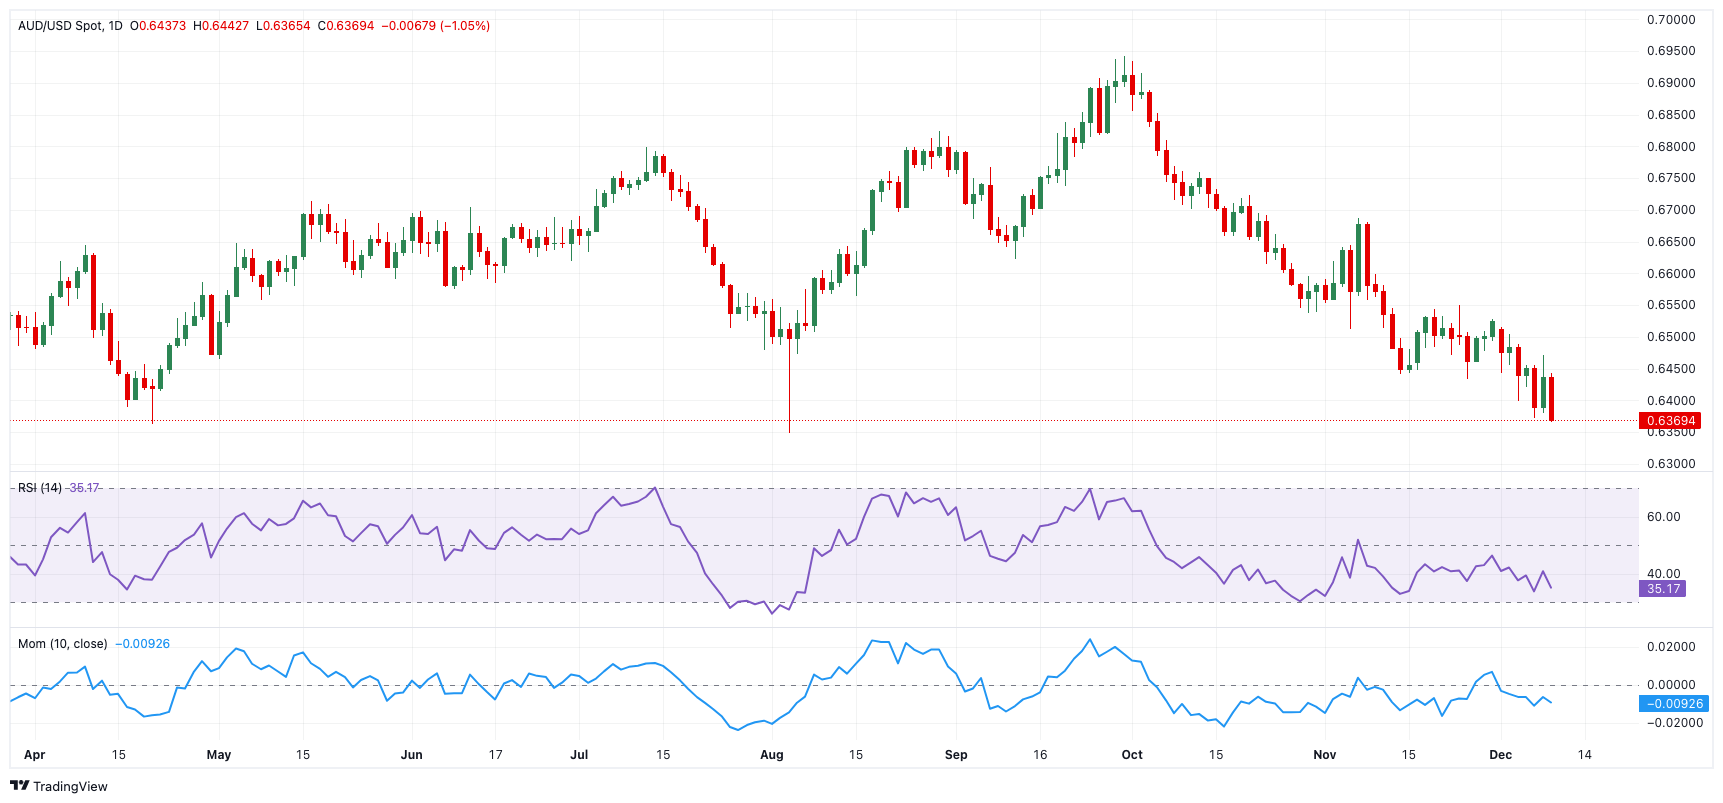Click the red 0.63694 current price tag
1723x803 pixels.
(1670, 421)
